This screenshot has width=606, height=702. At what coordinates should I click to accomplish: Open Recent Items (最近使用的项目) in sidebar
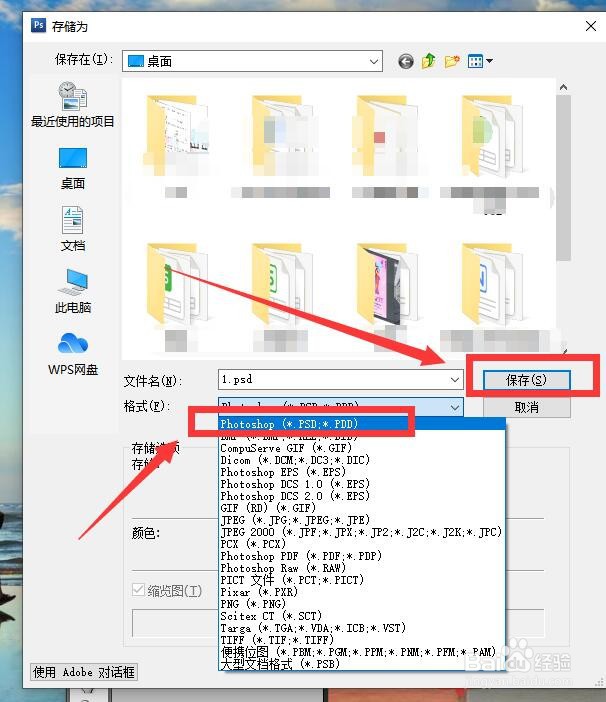coord(73,105)
